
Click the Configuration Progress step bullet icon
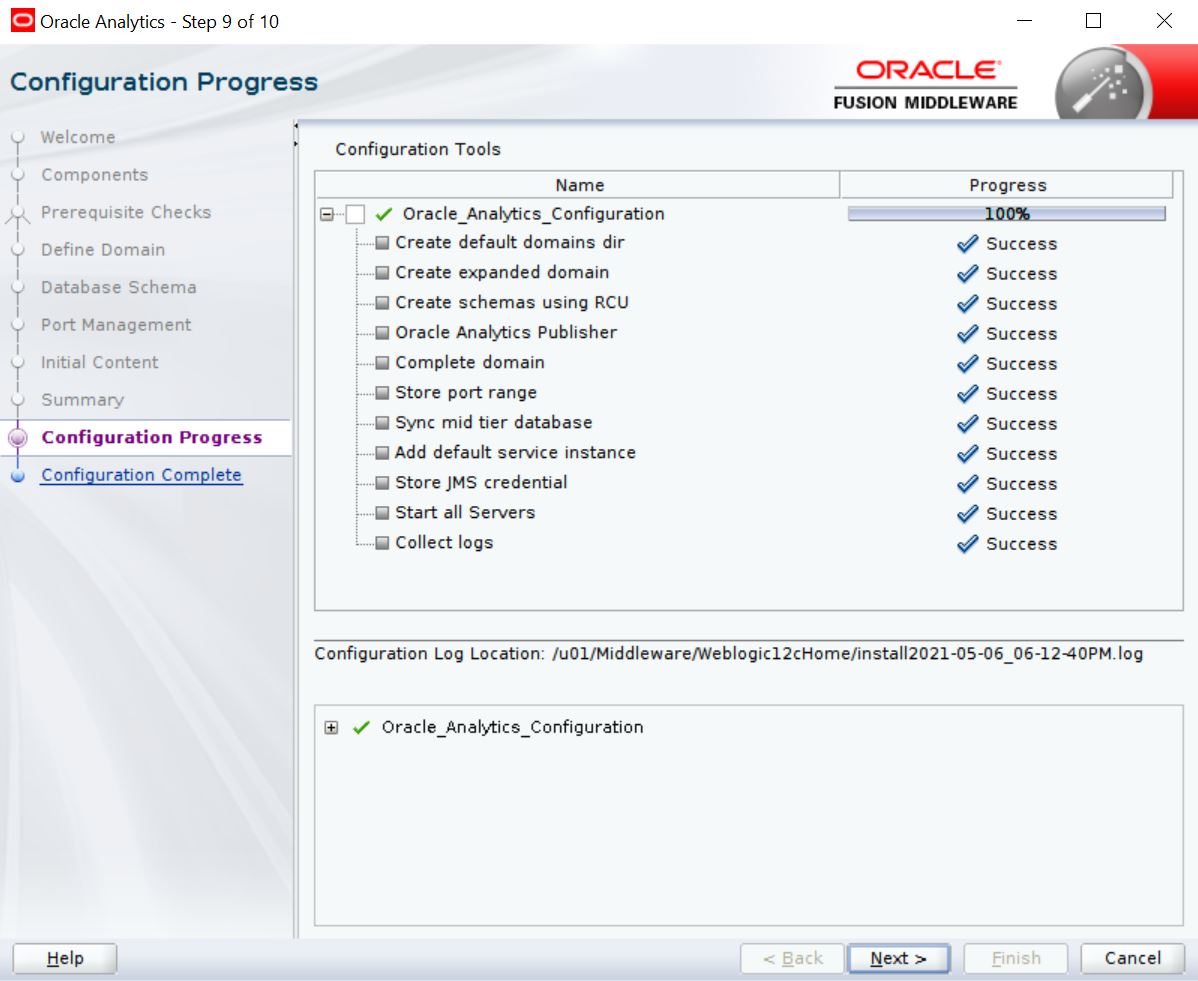coord(18,438)
